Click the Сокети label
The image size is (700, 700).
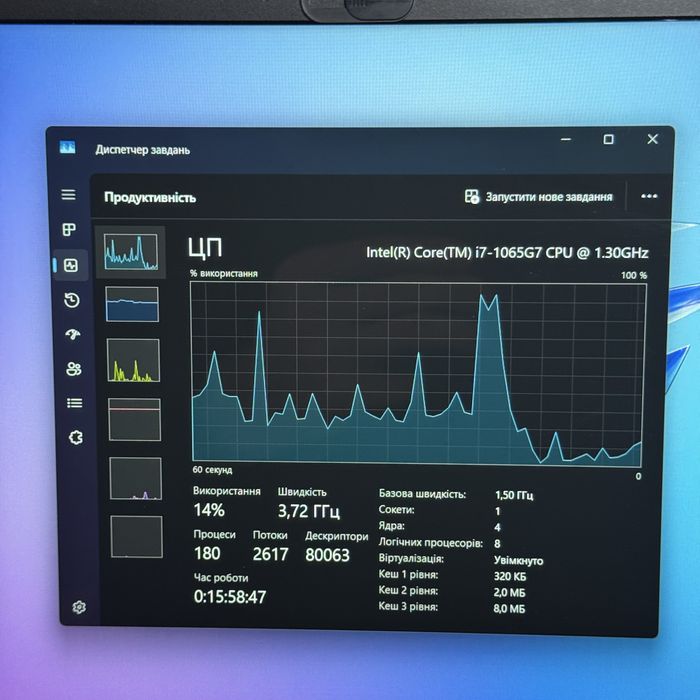[396, 510]
